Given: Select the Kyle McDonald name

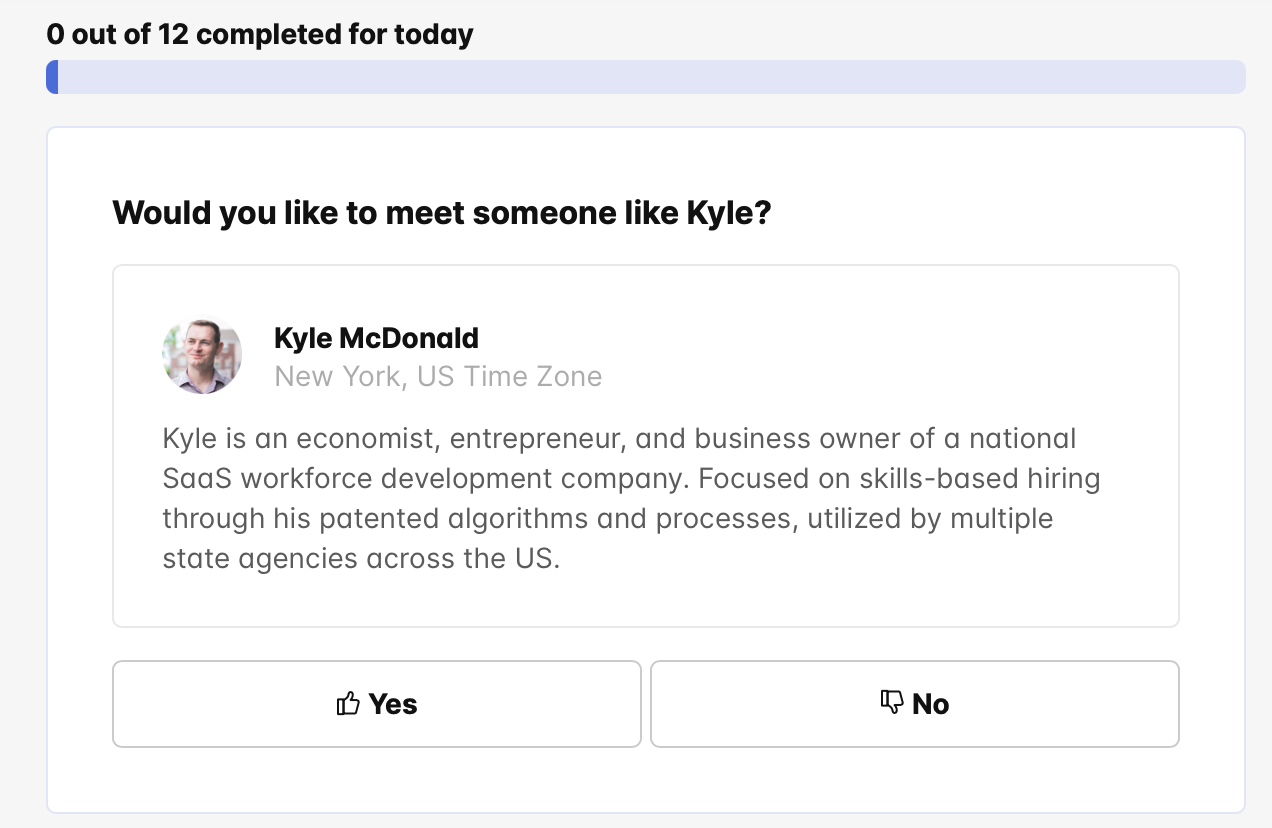Looking at the screenshot, I should 376,338.
